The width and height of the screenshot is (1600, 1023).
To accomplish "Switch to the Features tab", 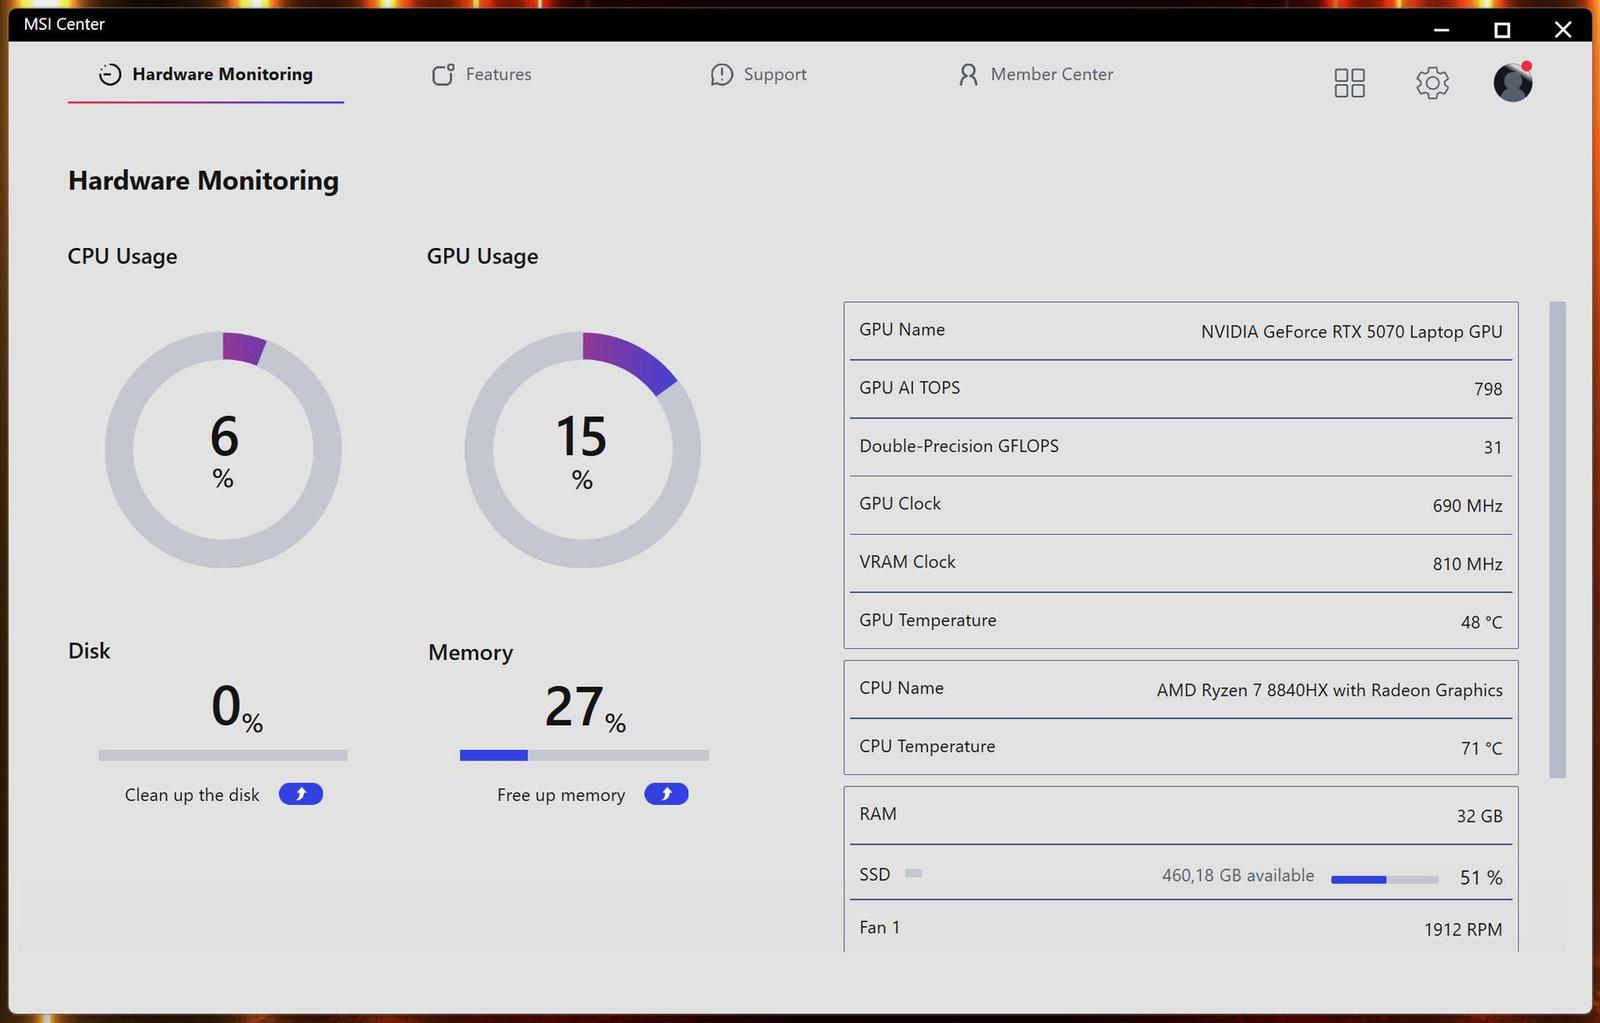I will pos(481,74).
